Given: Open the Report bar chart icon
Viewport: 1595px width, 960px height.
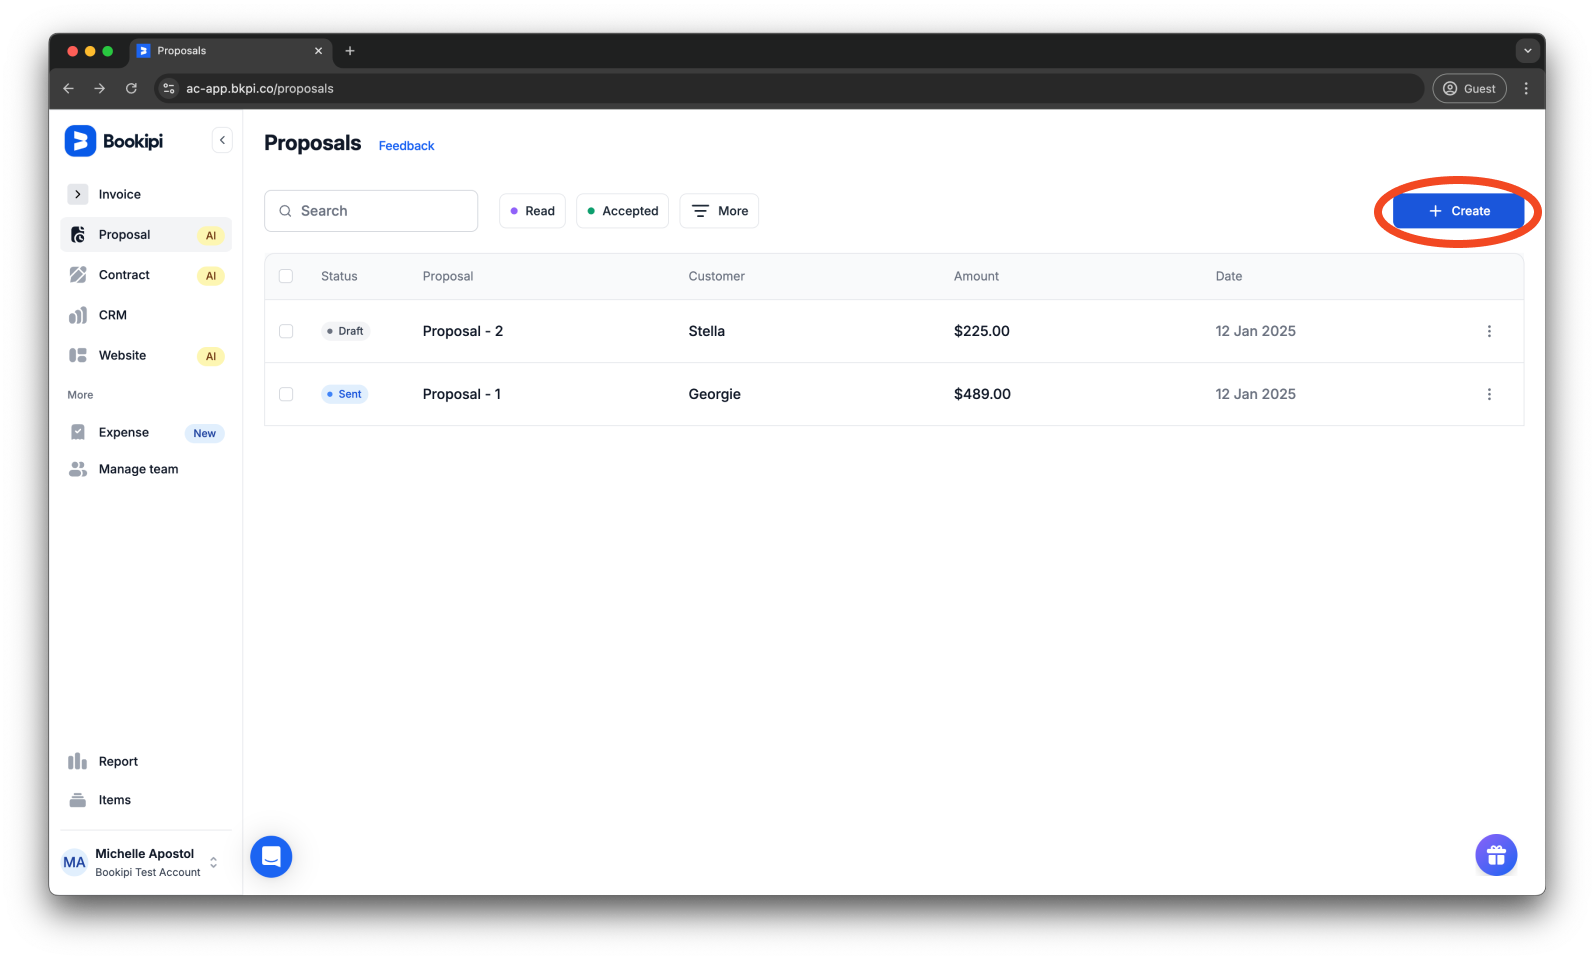Looking at the screenshot, I should 78,762.
